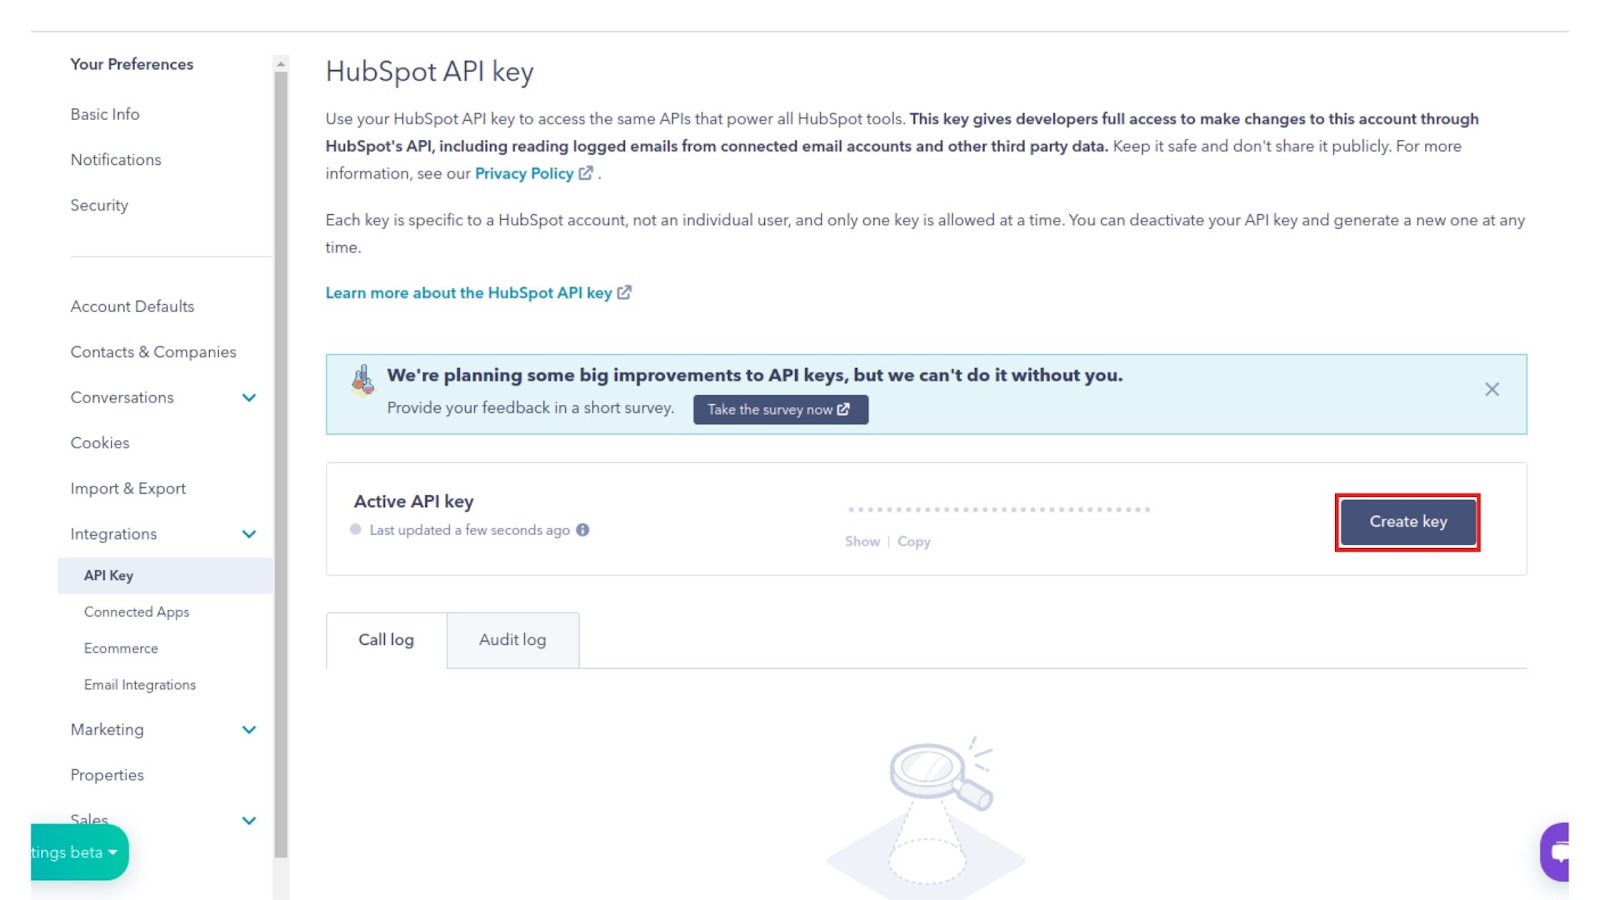The image size is (1600, 900).
Task: Open Account Defaults settings
Action: [132, 307]
